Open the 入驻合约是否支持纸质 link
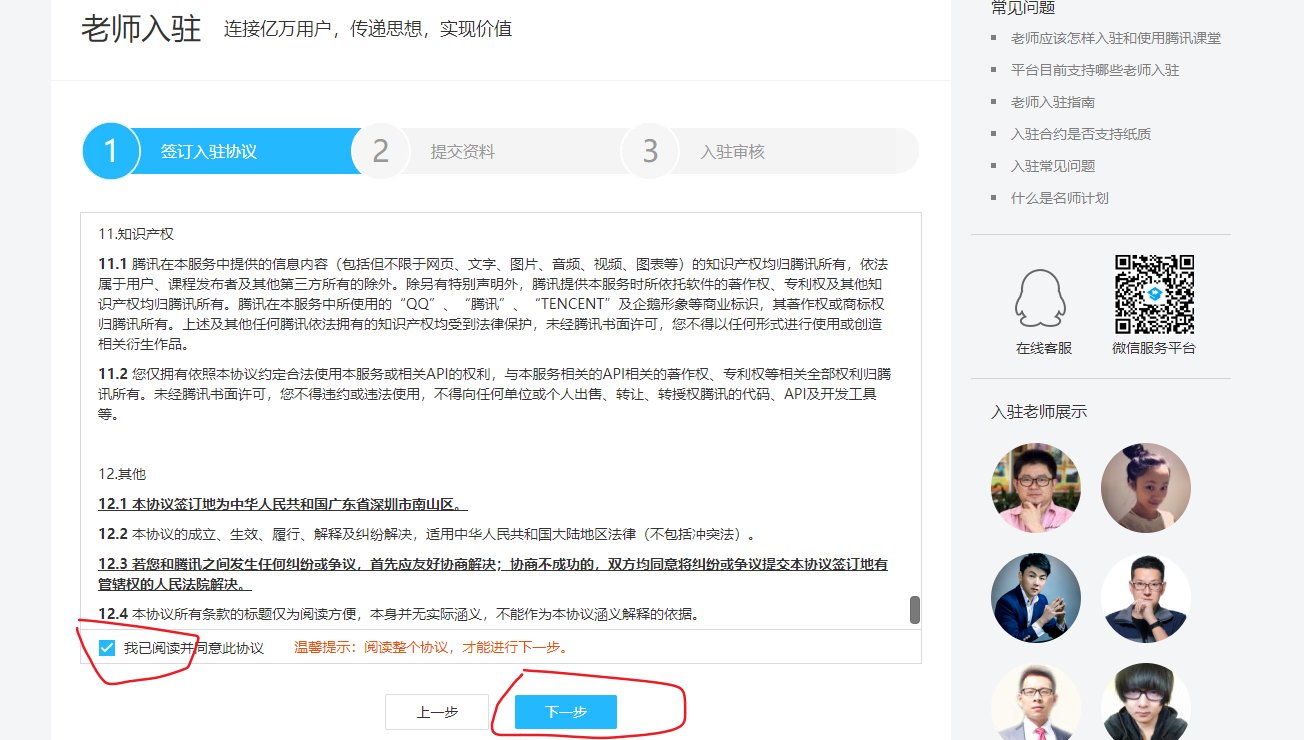1304x740 pixels. (x=1081, y=134)
